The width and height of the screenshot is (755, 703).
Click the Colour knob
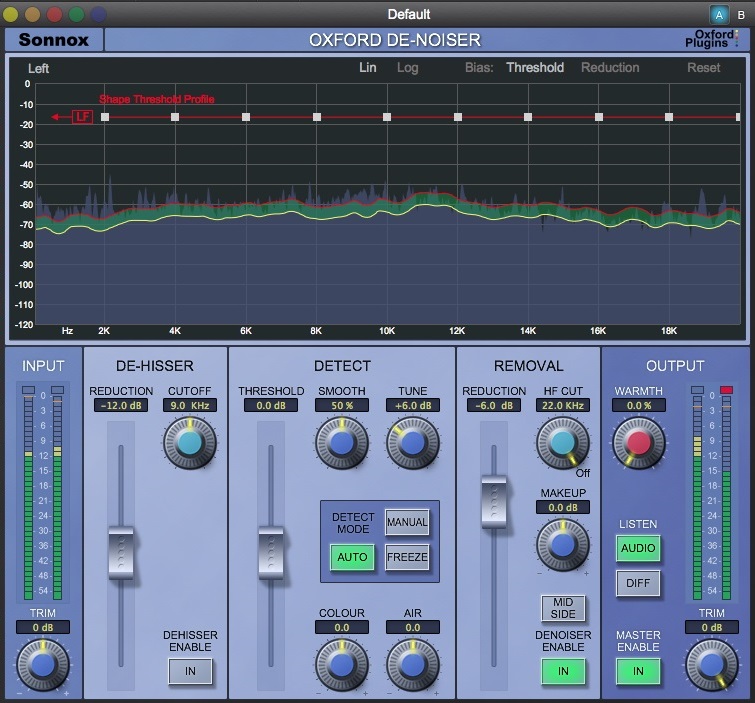342,665
